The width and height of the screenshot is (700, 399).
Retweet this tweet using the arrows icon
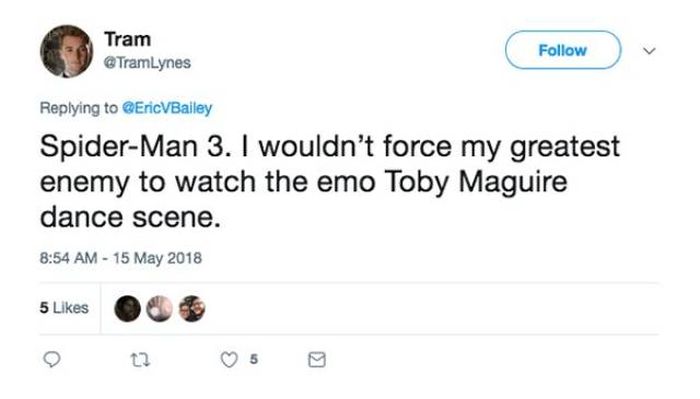(140, 360)
